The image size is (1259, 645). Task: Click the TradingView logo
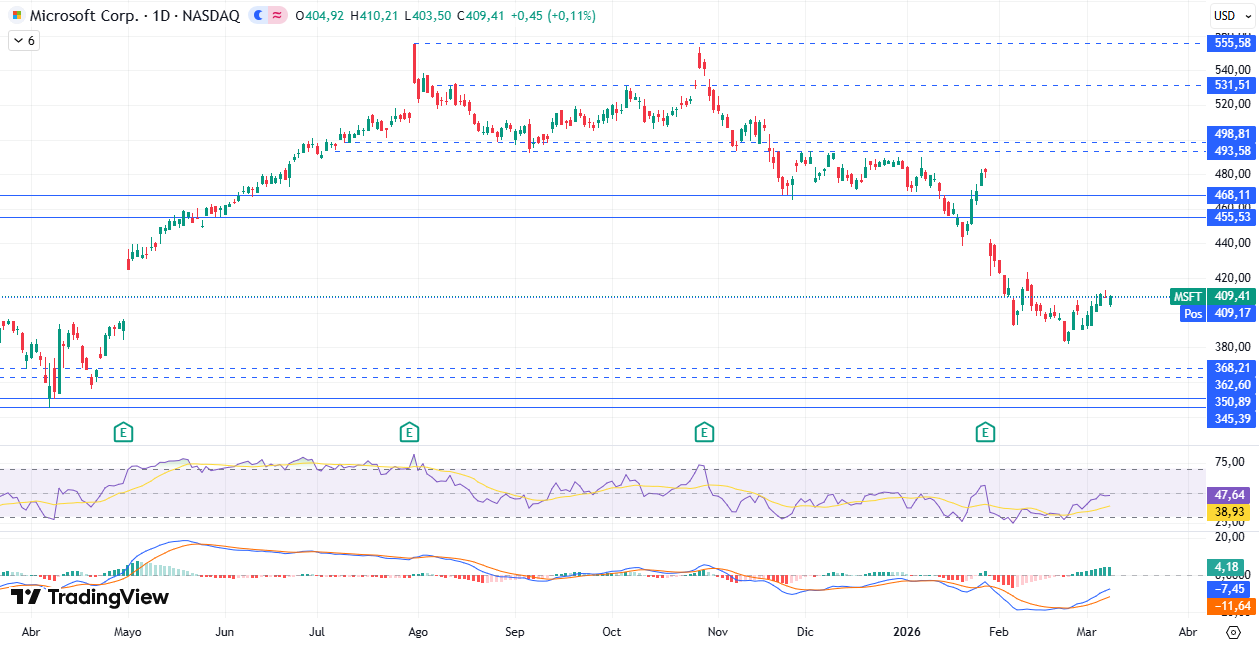[90, 597]
